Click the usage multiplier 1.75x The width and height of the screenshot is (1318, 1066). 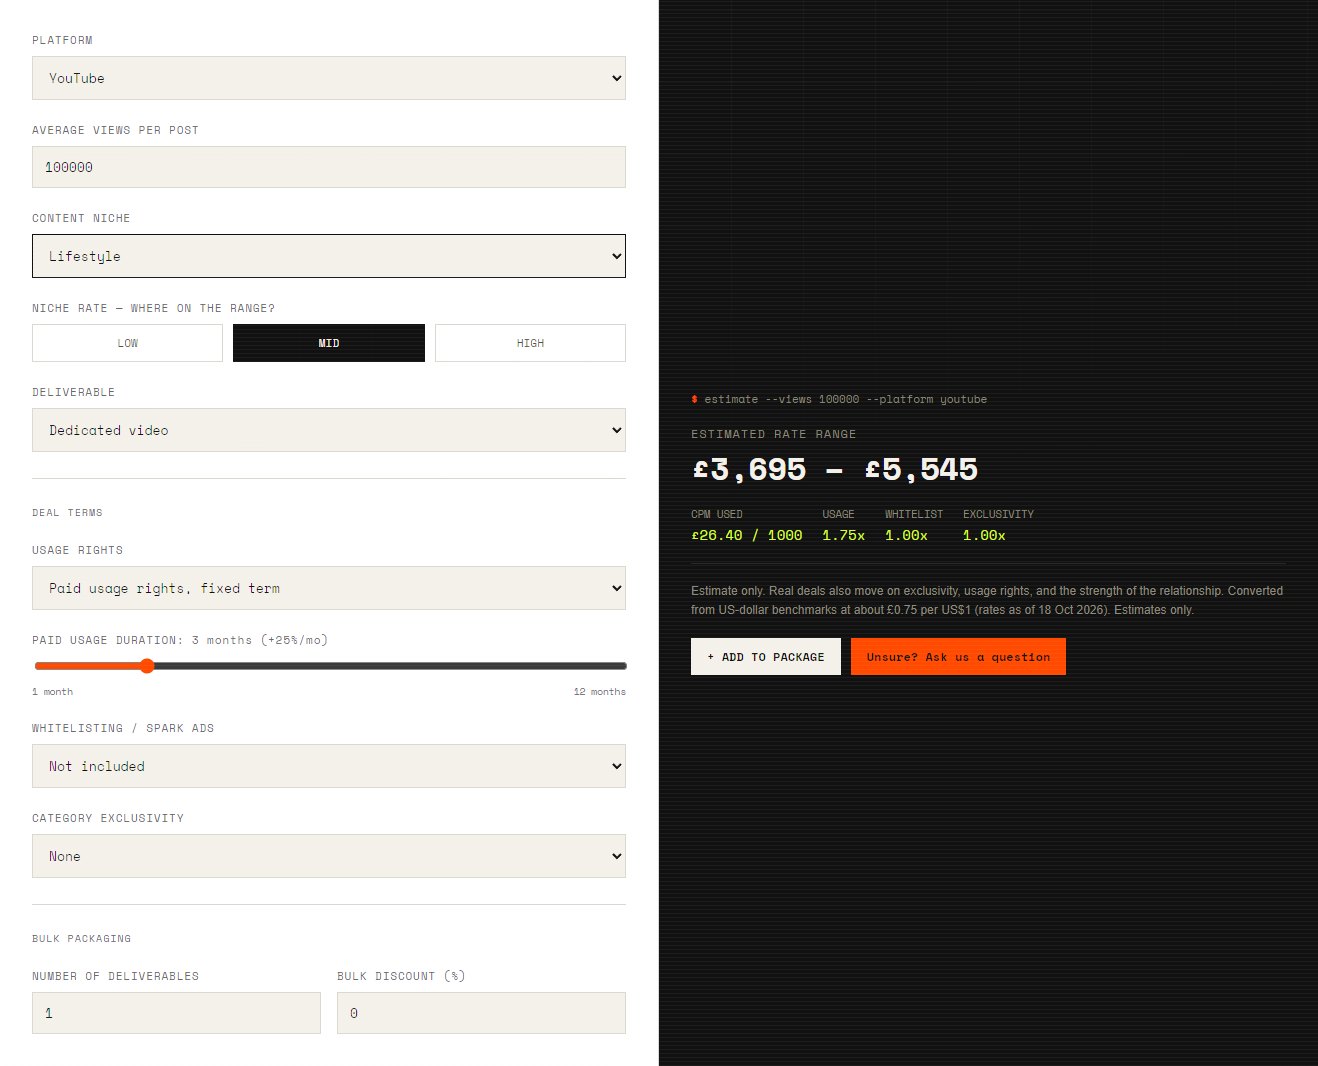tap(844, 536)
